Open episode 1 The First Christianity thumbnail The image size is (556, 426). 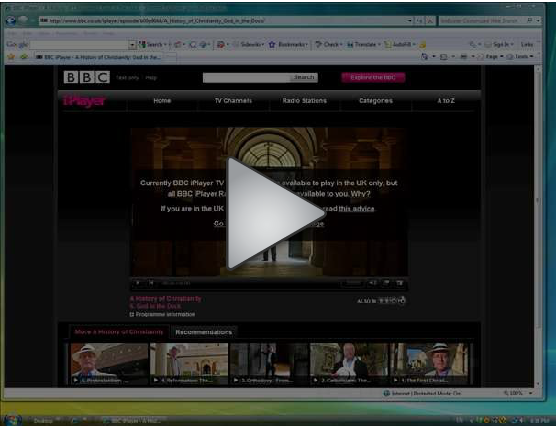(x=429, y=364)
